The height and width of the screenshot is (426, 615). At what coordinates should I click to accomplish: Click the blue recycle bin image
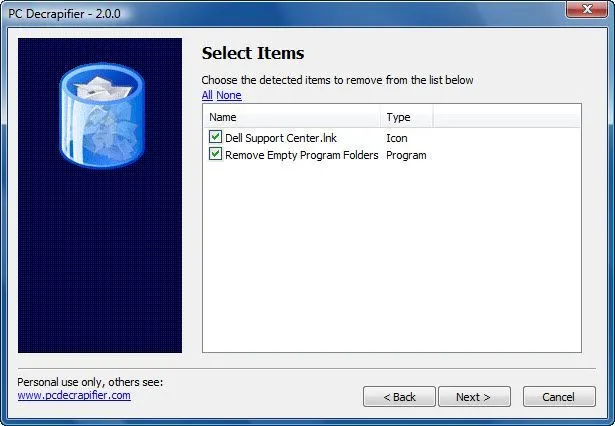102,116
